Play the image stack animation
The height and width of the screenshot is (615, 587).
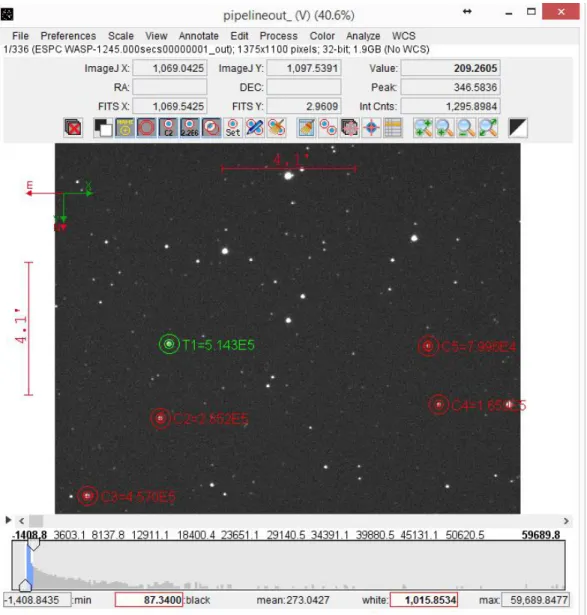tap(8, 520)
